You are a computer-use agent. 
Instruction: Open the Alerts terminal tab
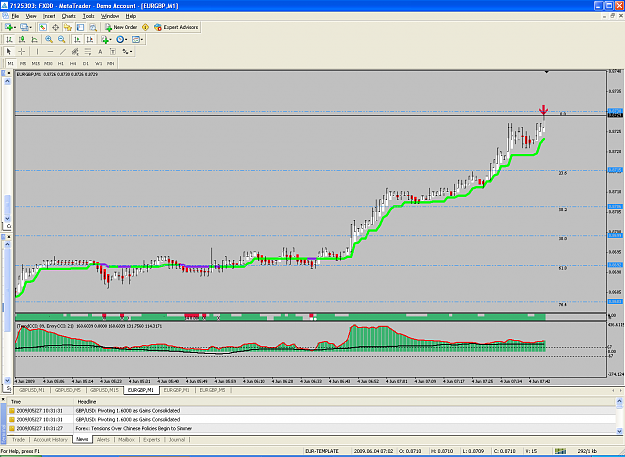click(x=103, y=439)
